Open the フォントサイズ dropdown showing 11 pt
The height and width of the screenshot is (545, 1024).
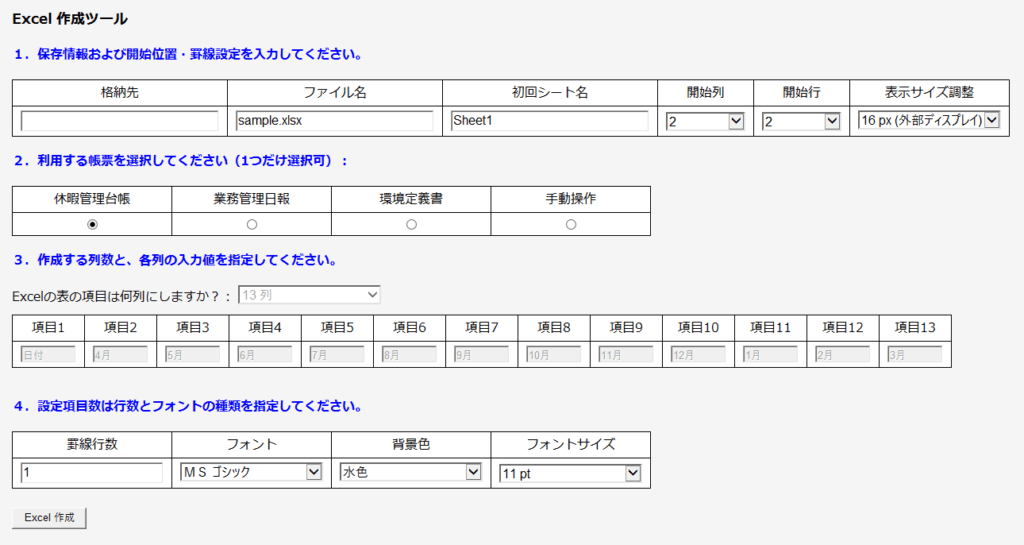click(x=570, y=473)
